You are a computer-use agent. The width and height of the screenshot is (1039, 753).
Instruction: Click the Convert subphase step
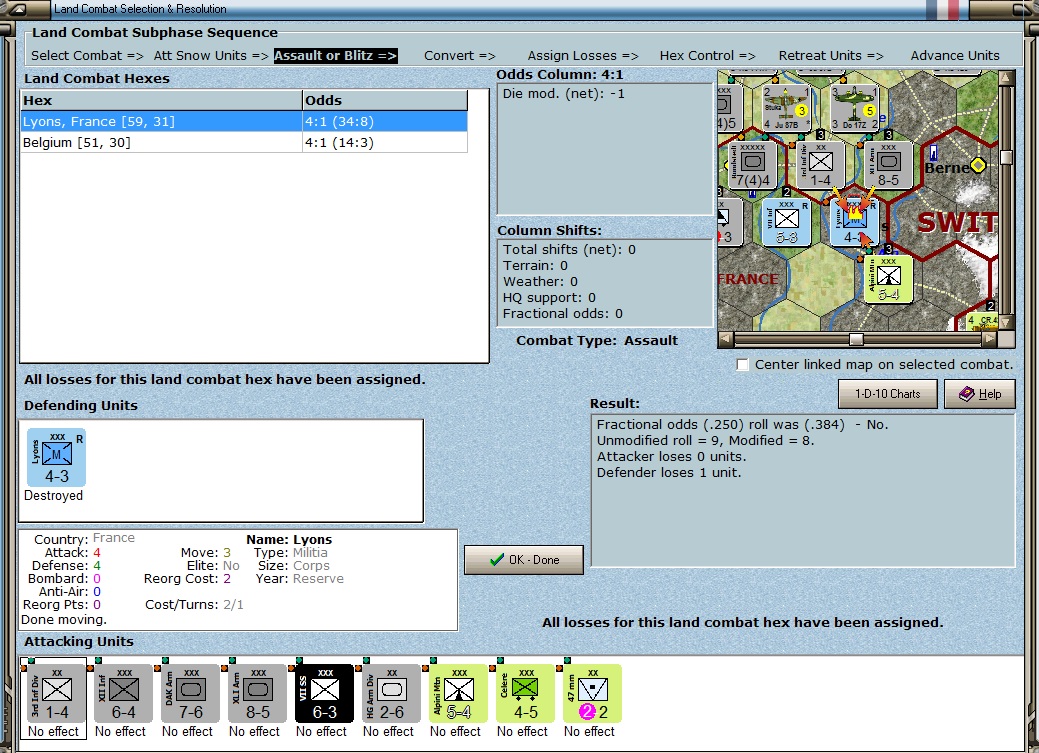pos(460,56)
